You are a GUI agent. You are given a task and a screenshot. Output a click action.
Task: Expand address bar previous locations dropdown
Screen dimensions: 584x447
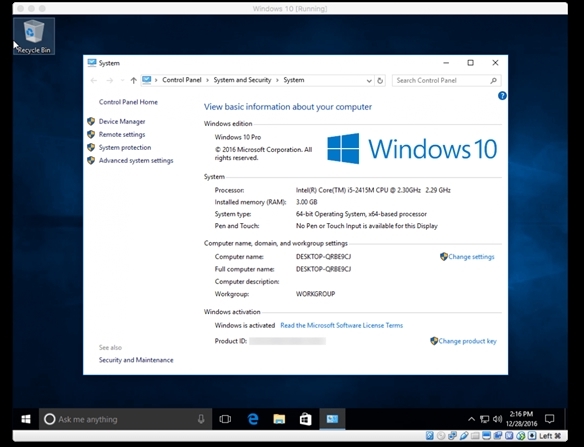click(x=369, y=80)
